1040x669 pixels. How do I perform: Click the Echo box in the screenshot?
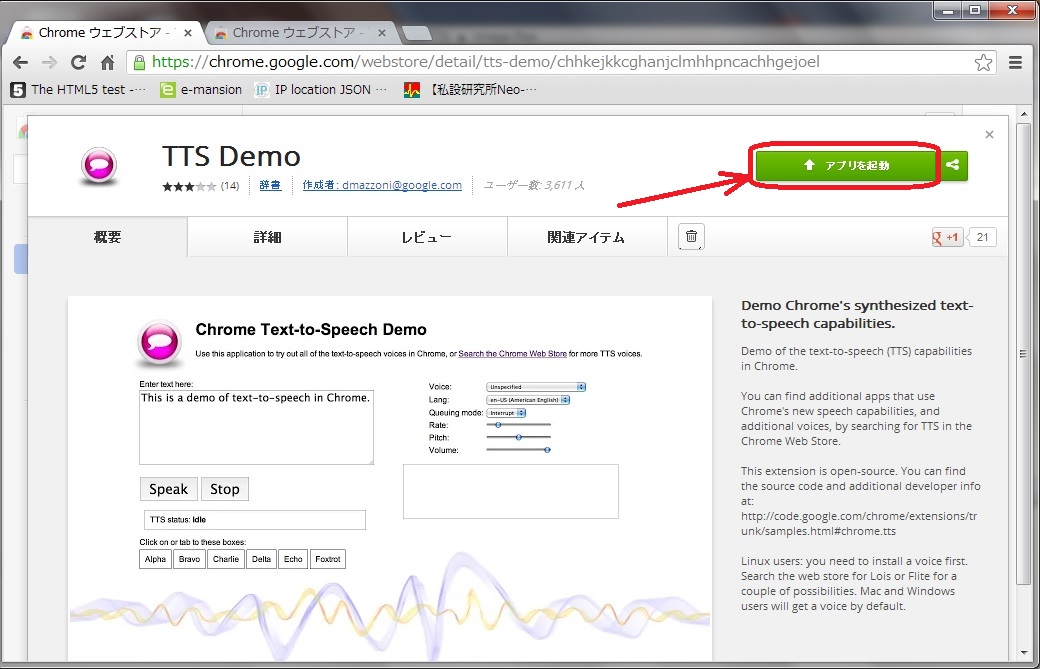(293, 559)
